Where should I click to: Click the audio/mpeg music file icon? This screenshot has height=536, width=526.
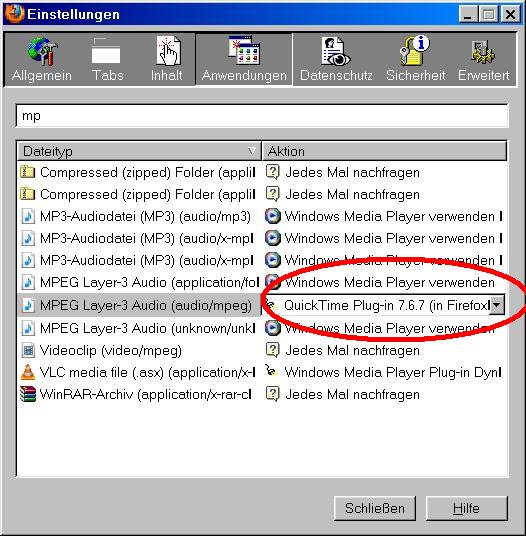coord(28,305)
